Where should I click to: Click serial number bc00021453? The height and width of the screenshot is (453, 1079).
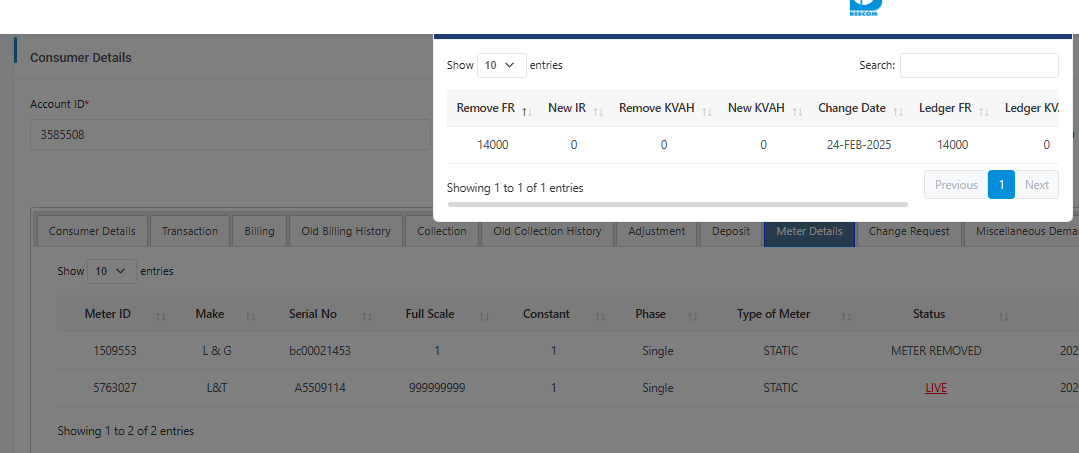pos(320,350)
